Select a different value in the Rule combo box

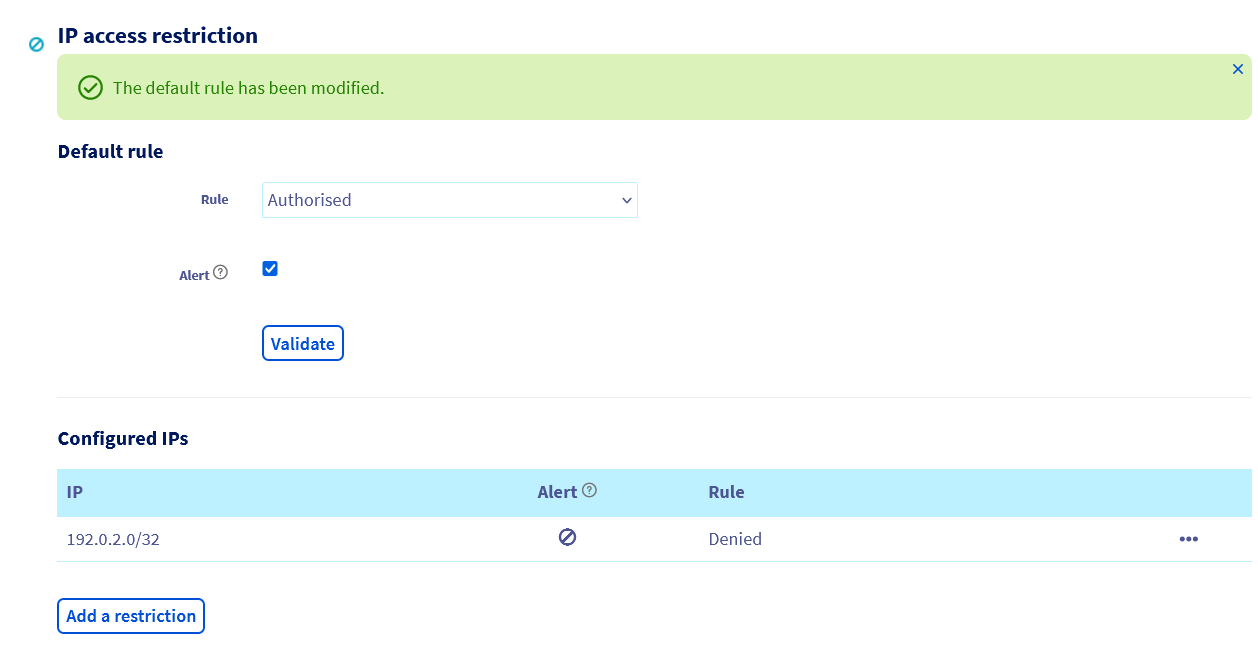(x=449, y=200)
